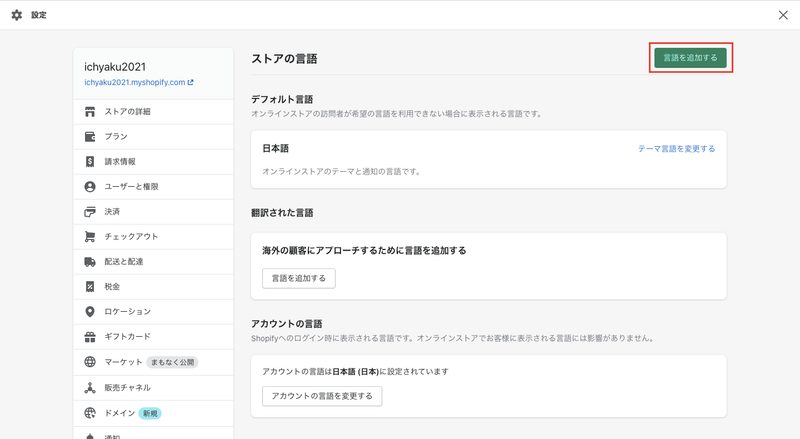This screenshot has height=439, width=800.
Task: Click the pin icon for ロケーション
Action: [90, 311]
